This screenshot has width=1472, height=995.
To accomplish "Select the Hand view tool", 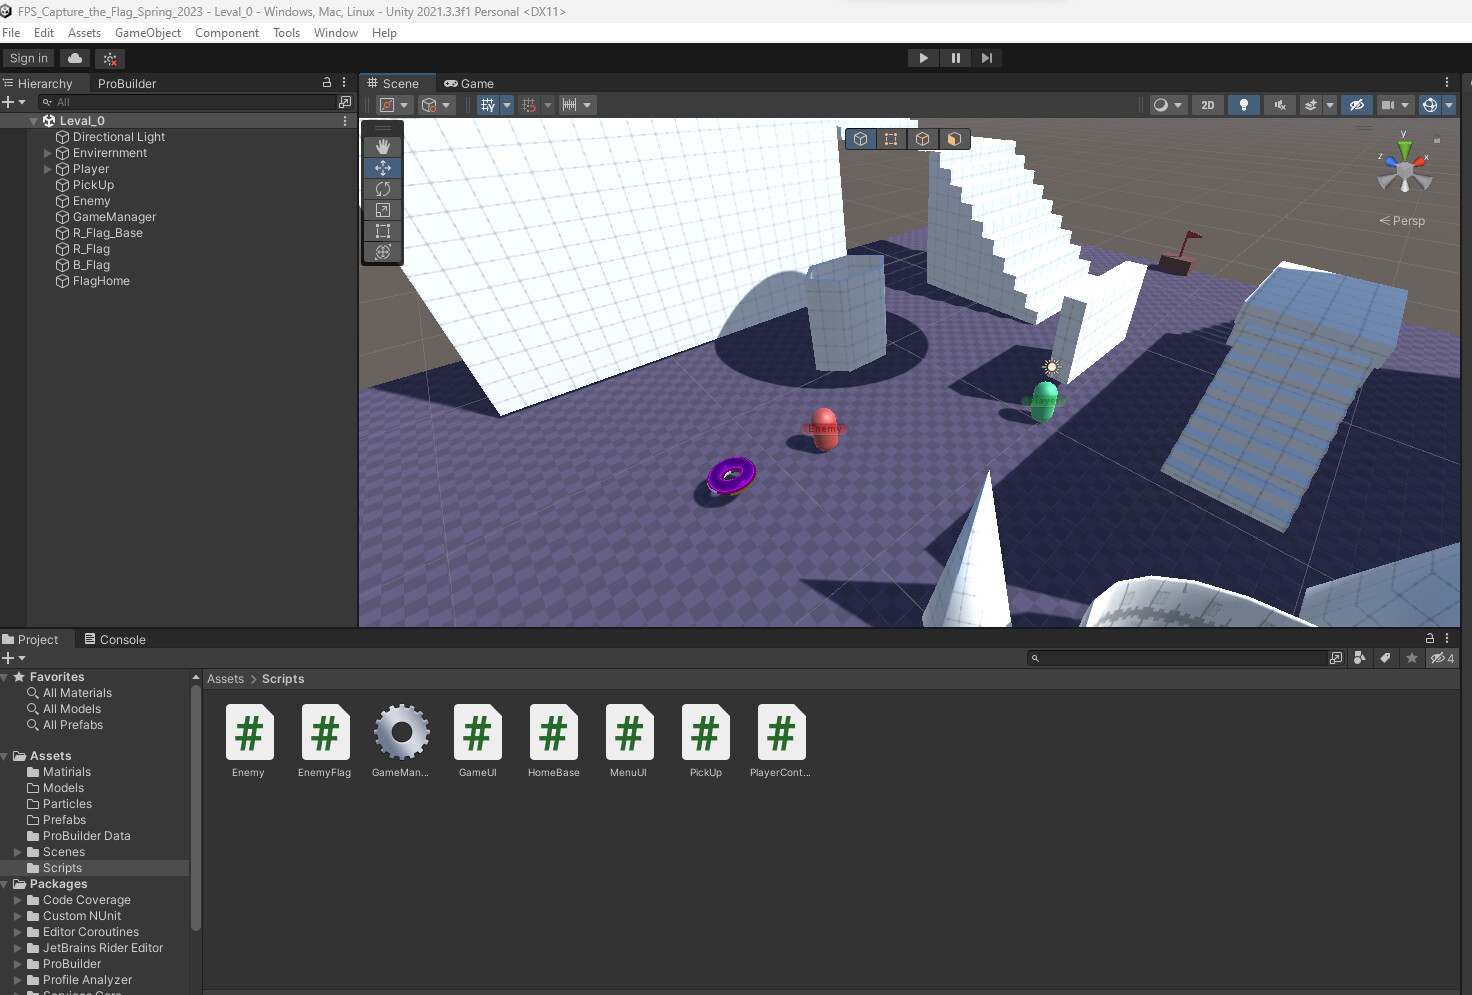I will pos(382,146).
